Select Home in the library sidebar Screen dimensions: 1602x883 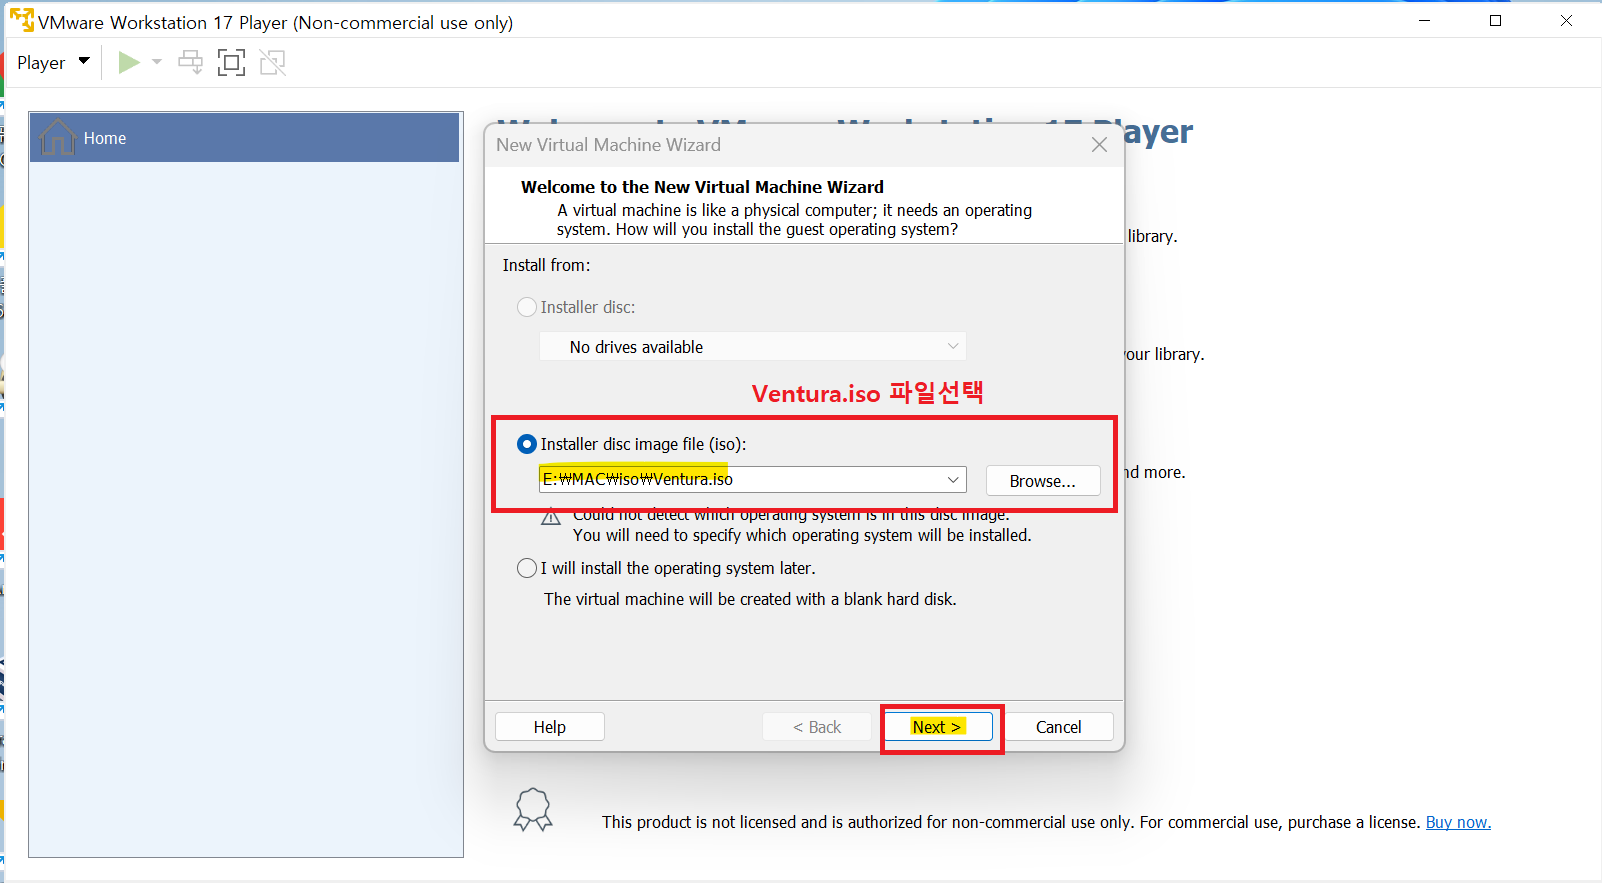tap(244, 138)
